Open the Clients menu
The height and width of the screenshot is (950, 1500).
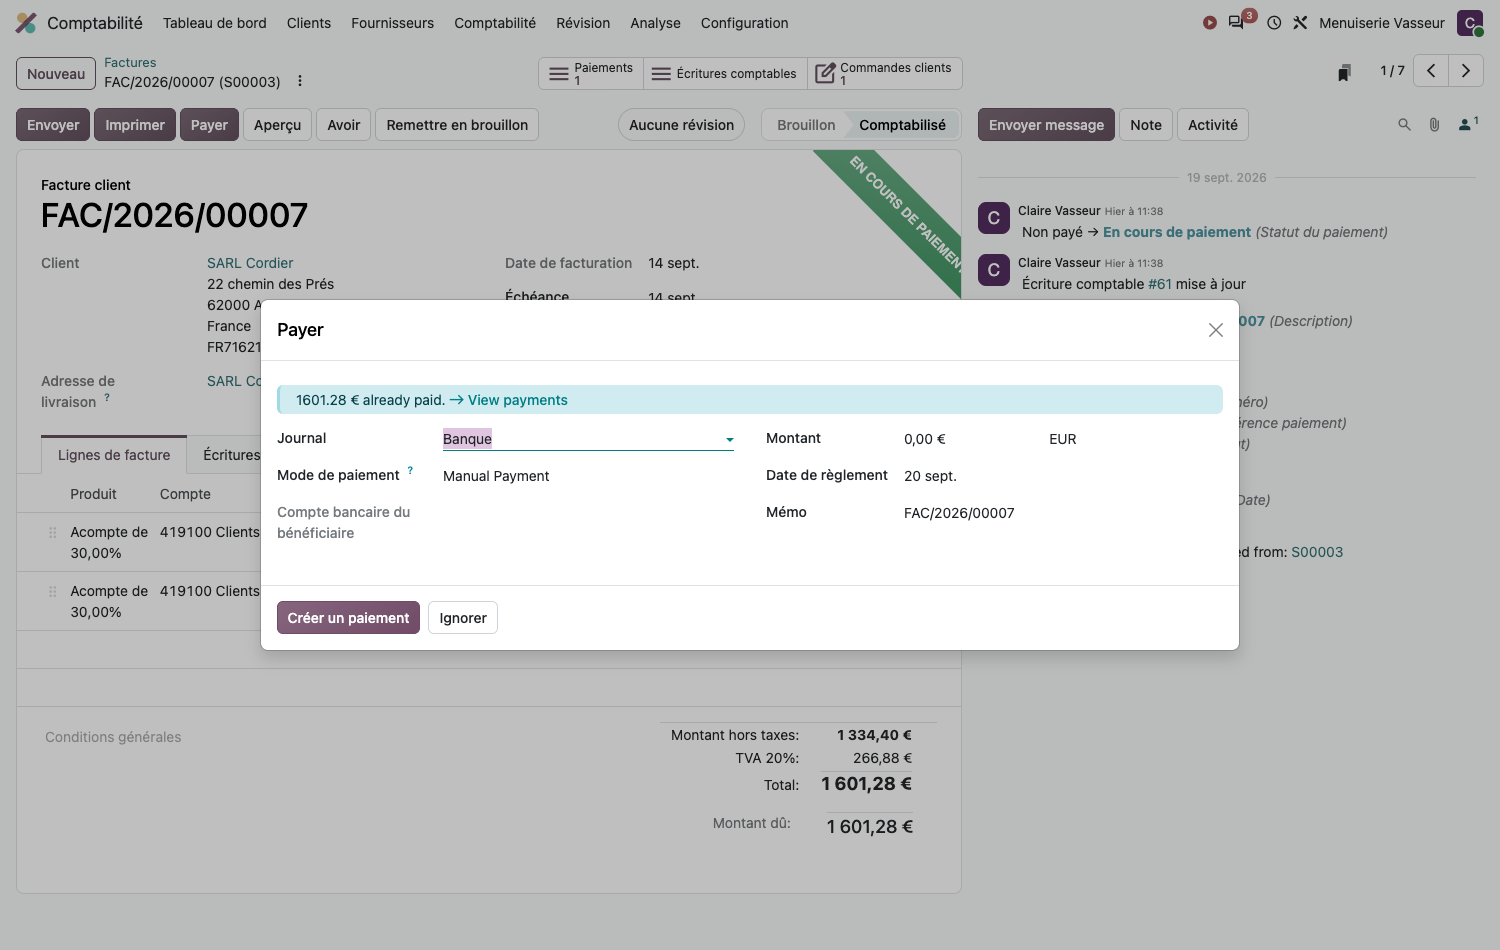tap(309, 23)
